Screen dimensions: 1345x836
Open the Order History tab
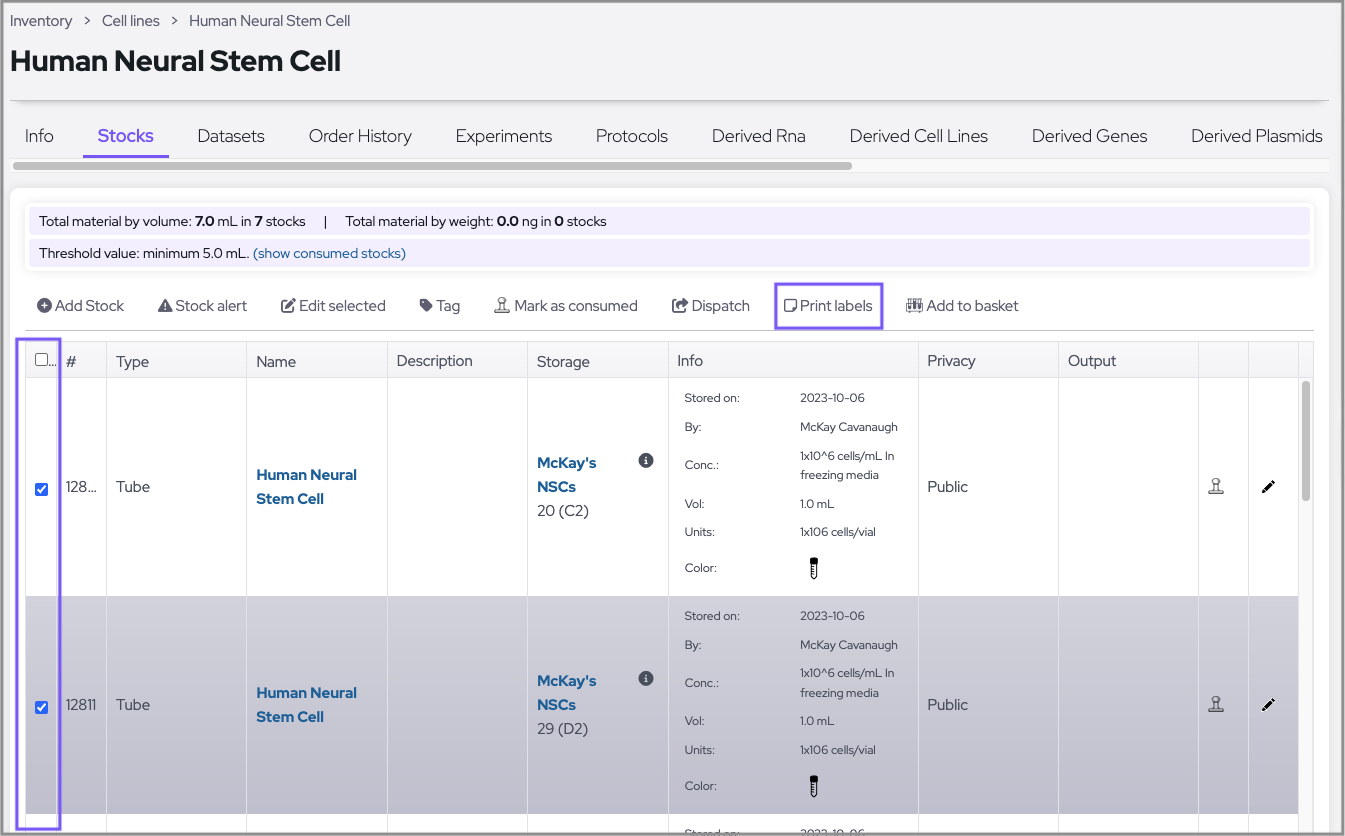pyautogui.click(x=360, y=136)
